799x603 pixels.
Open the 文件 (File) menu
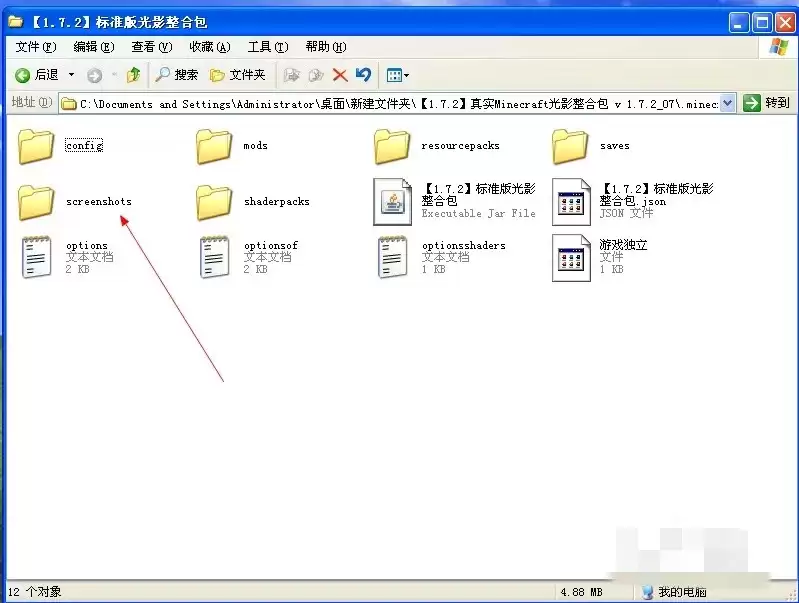click(35, 47)
